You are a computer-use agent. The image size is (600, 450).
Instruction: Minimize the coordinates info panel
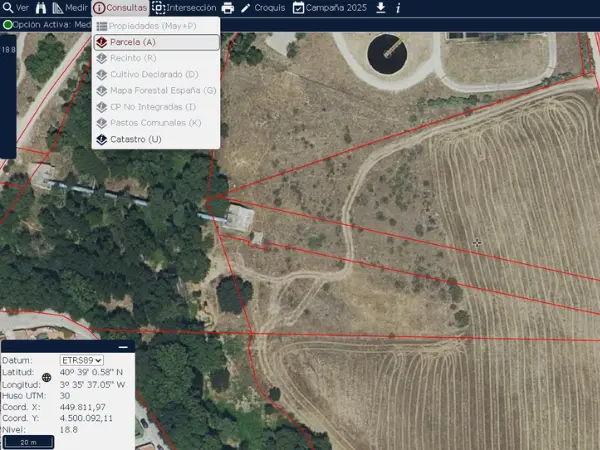click(122, 346)
